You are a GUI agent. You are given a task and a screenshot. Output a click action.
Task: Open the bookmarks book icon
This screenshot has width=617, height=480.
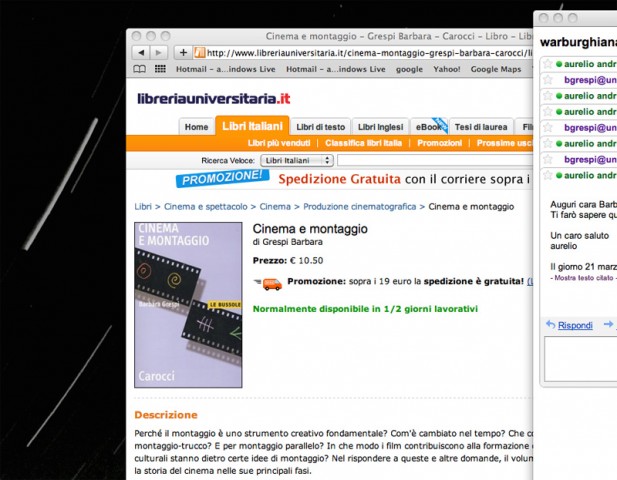coord(139,69)
